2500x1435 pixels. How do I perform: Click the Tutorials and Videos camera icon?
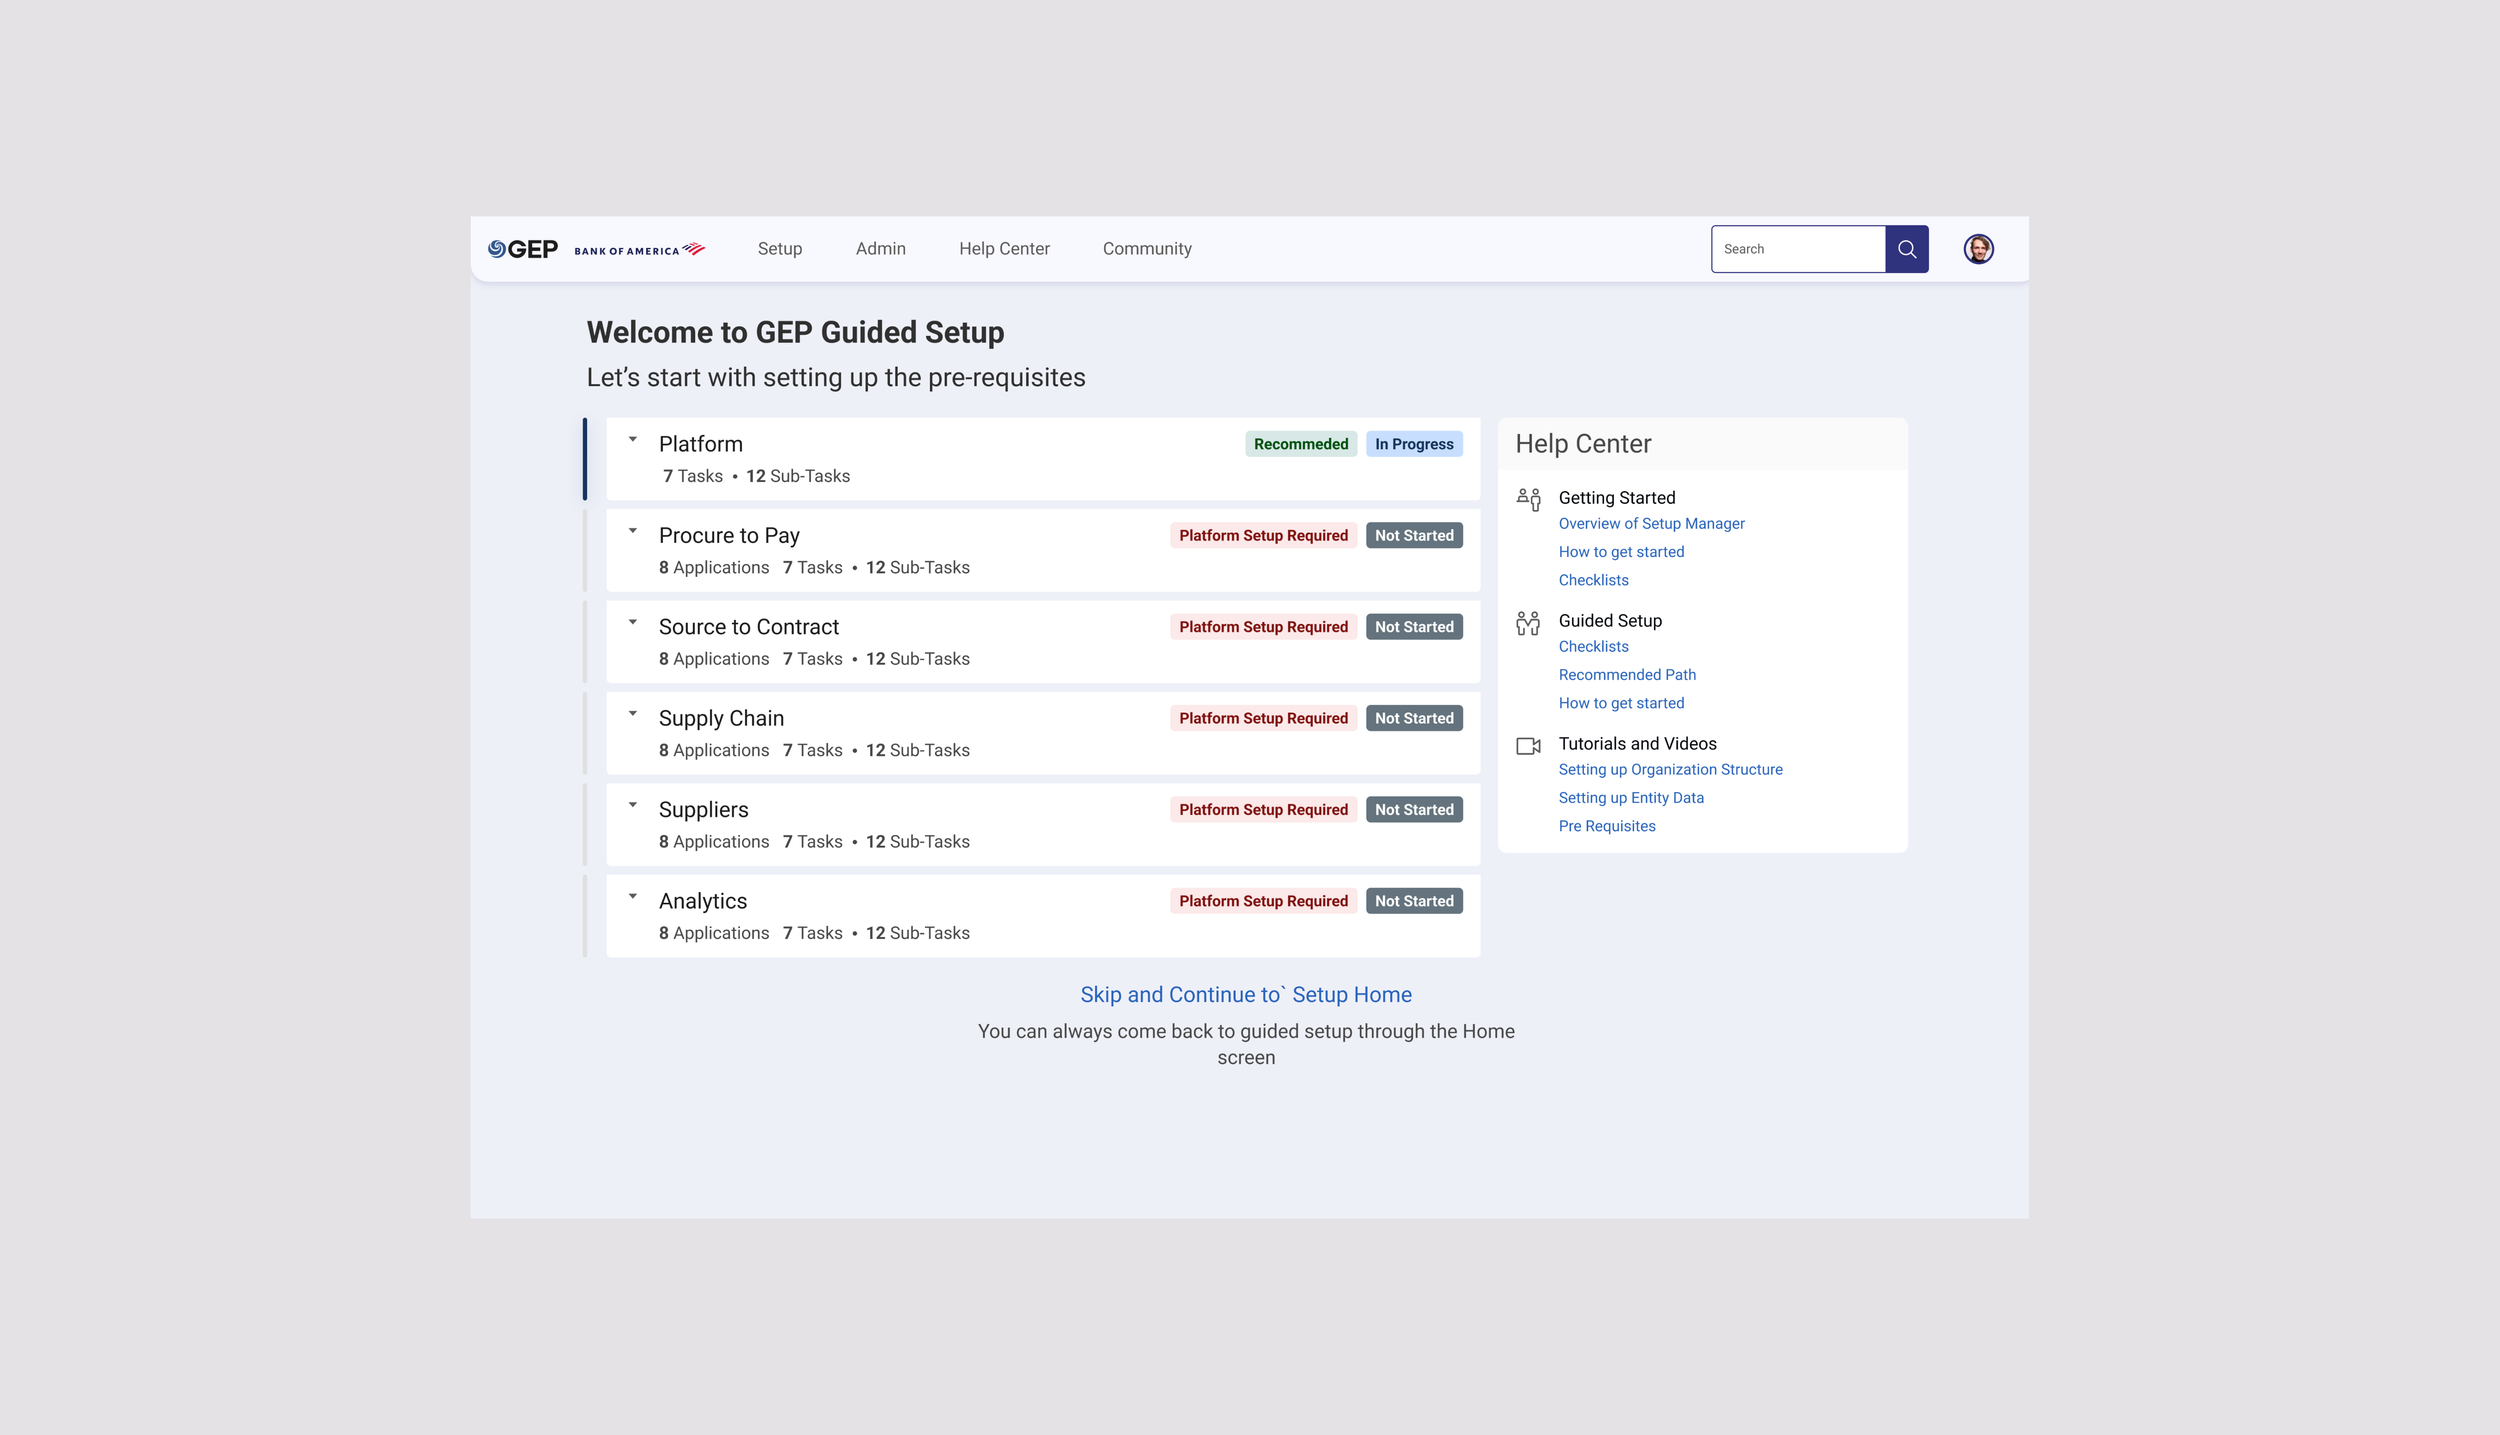coord(1528,746)
